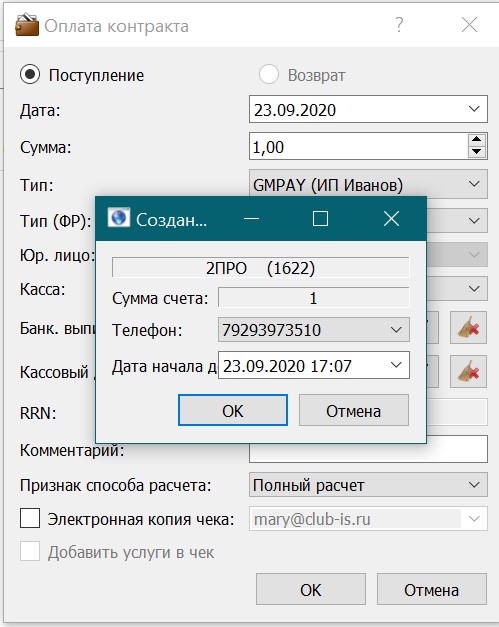Viewport: 499px width, 627px height.
Task: Open the Дата начала dropdown 23.09.2020 17:07
Action: pyautogui.click(x=314, y=365)
